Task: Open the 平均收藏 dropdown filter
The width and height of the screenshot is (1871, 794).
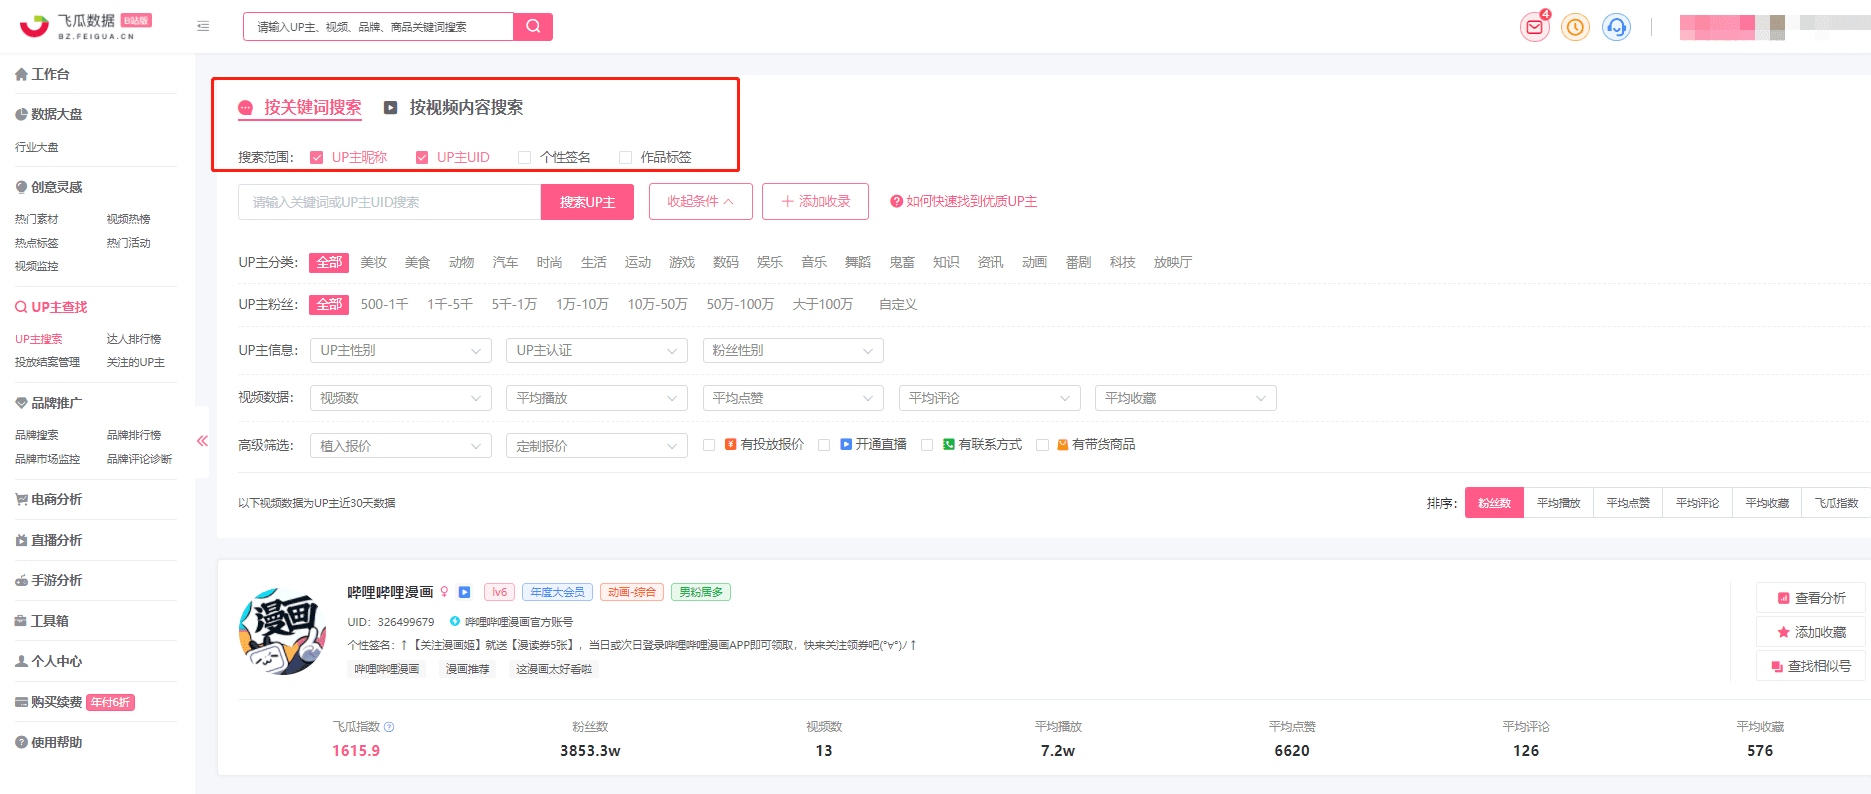Action: tap(1185, 398)
